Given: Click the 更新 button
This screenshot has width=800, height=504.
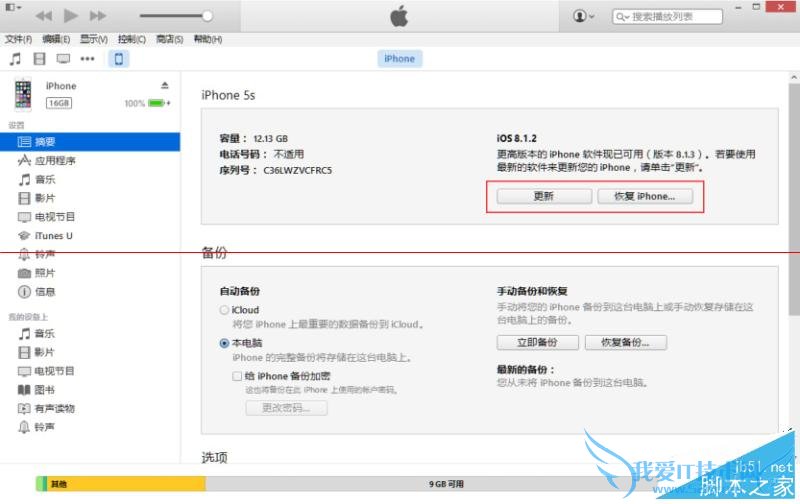Looking at the screenshot, I should click(x=544, y=196).
